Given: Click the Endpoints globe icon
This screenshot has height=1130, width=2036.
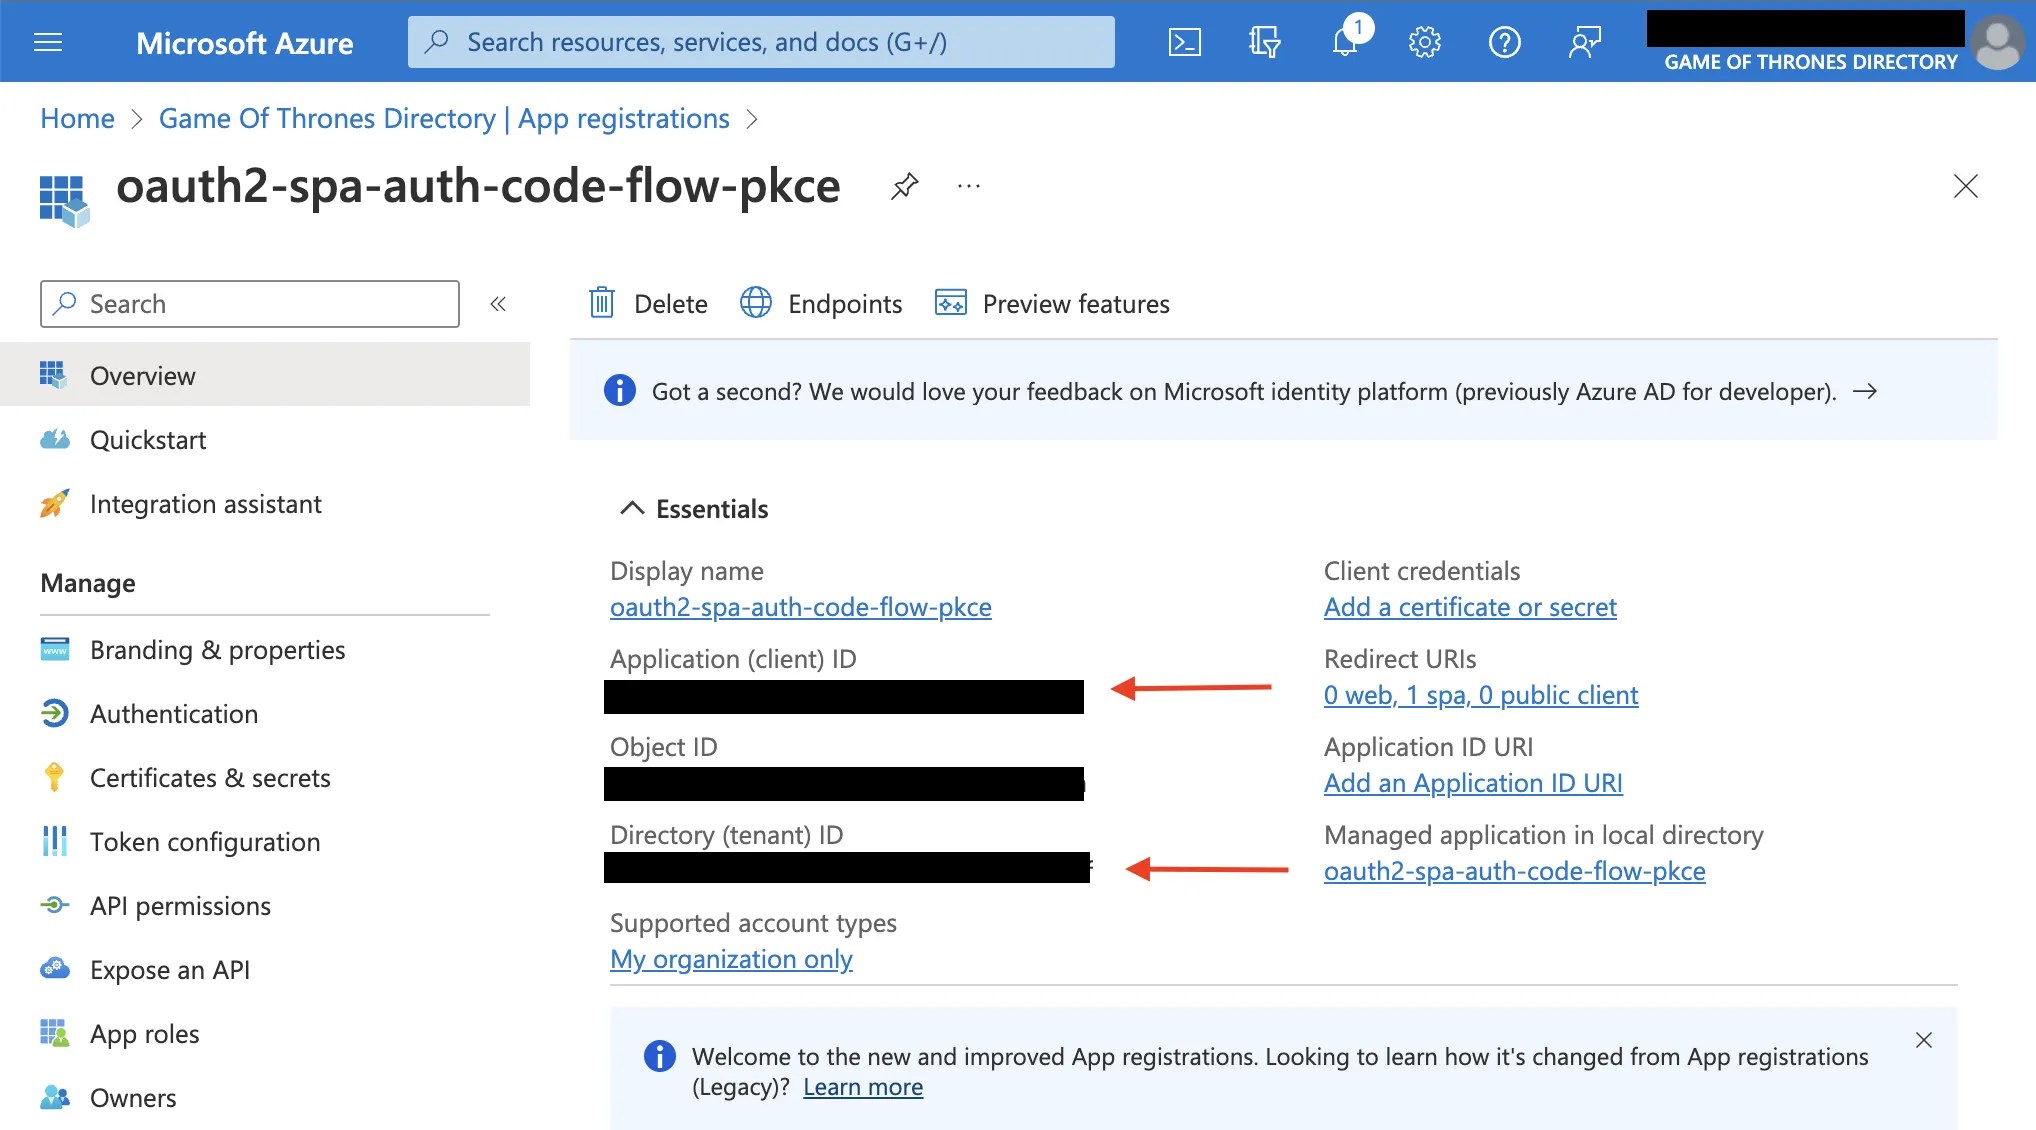Looking at the screenshot, I should (x=756, y=302).
